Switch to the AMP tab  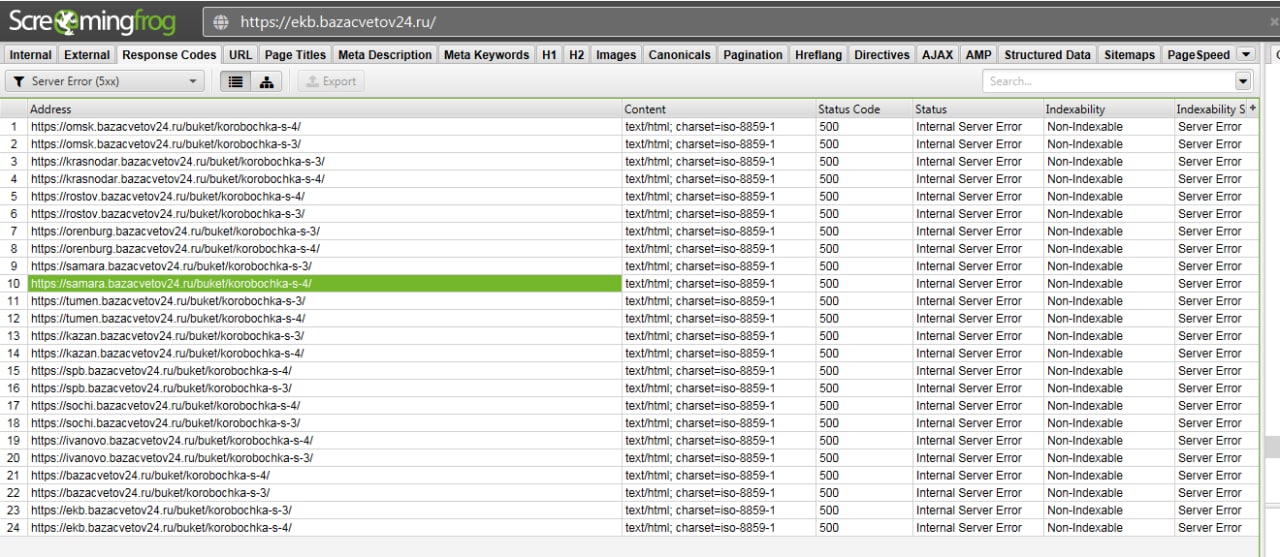tap(978, 55)
